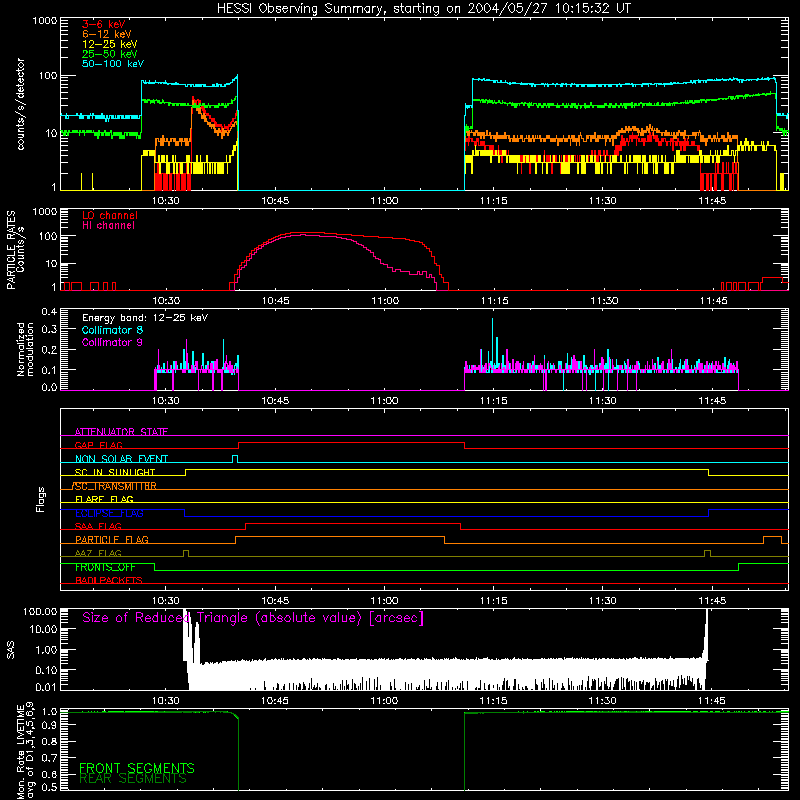Click the FLARE_FLAG label
The width and height of the screenshot is (800, 800).
pos(104,499)
